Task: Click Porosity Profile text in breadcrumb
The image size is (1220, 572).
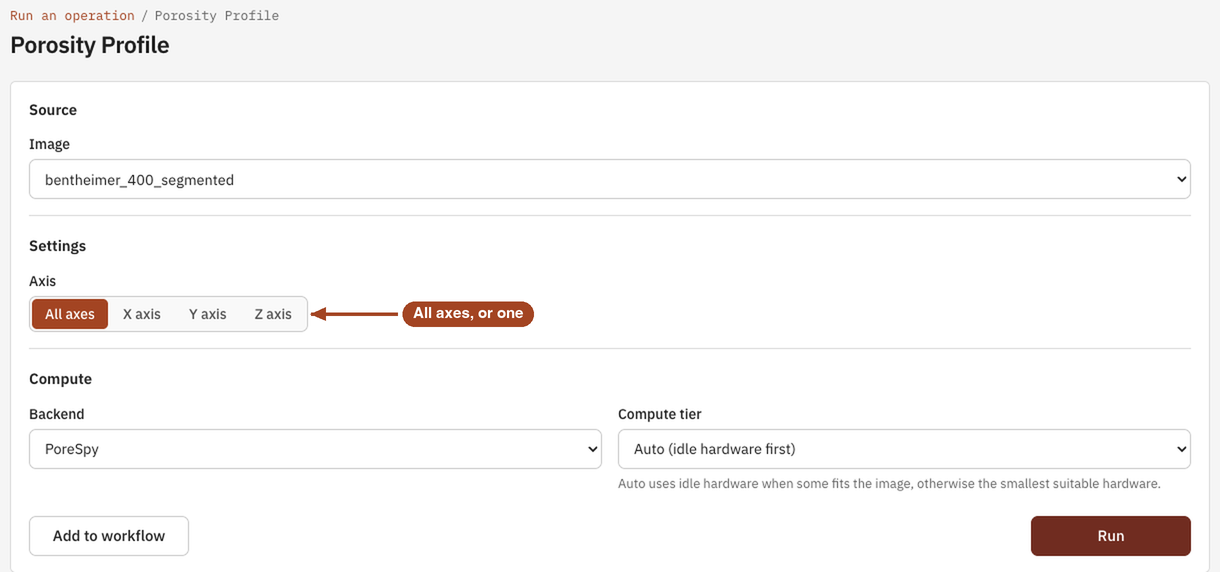Action: pyautogui.click(x=217, y=16)
